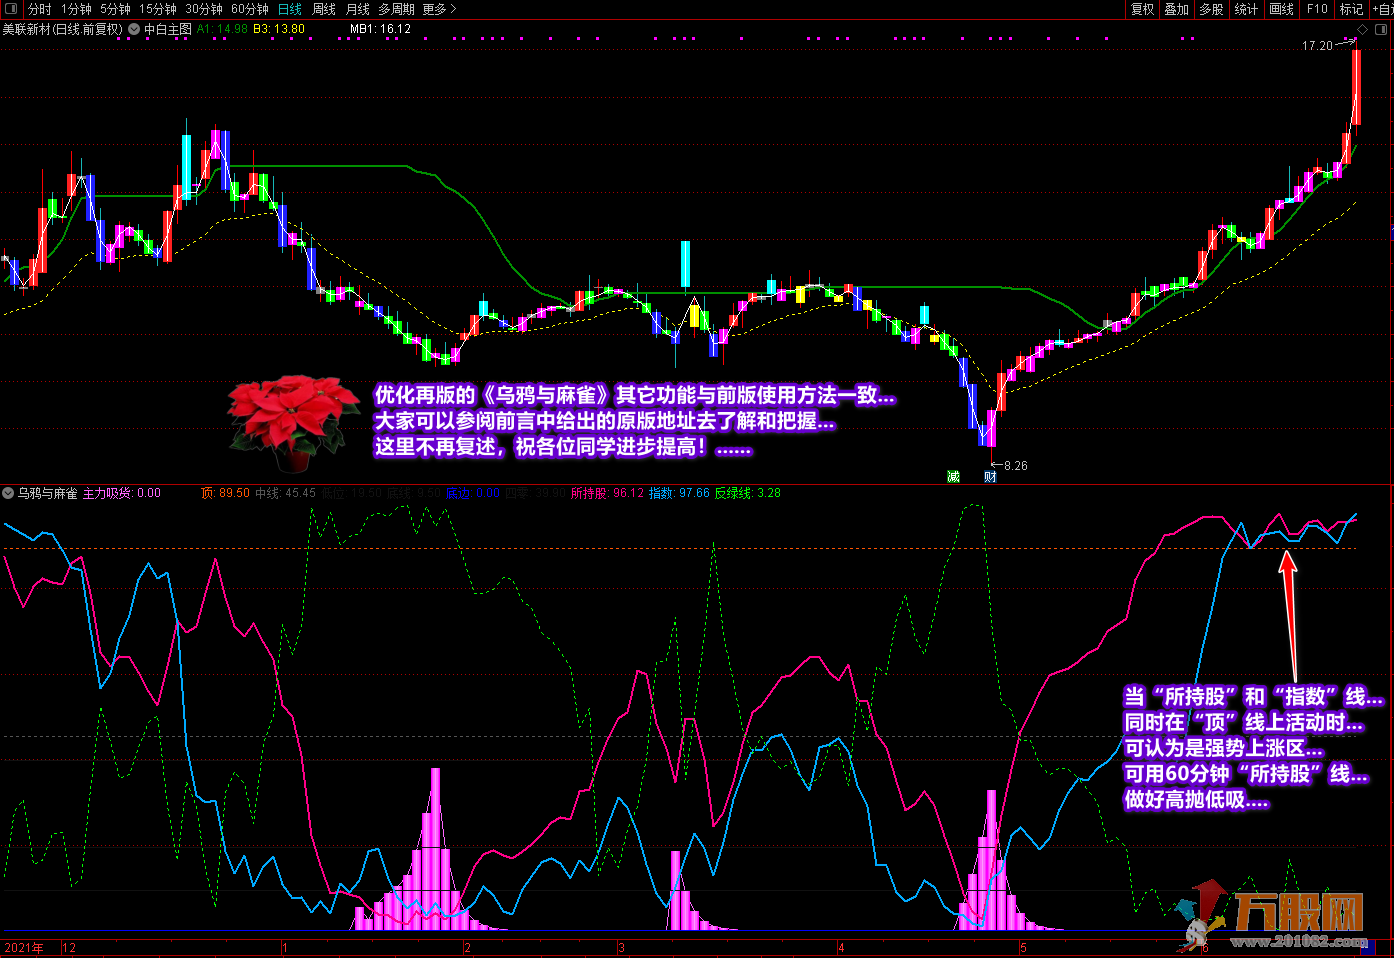This screenshot has width=1394, height=958.
Task: Expand the 乌鸦与麻雀 indicator dropdown arrow
Action: click(8, 493)
